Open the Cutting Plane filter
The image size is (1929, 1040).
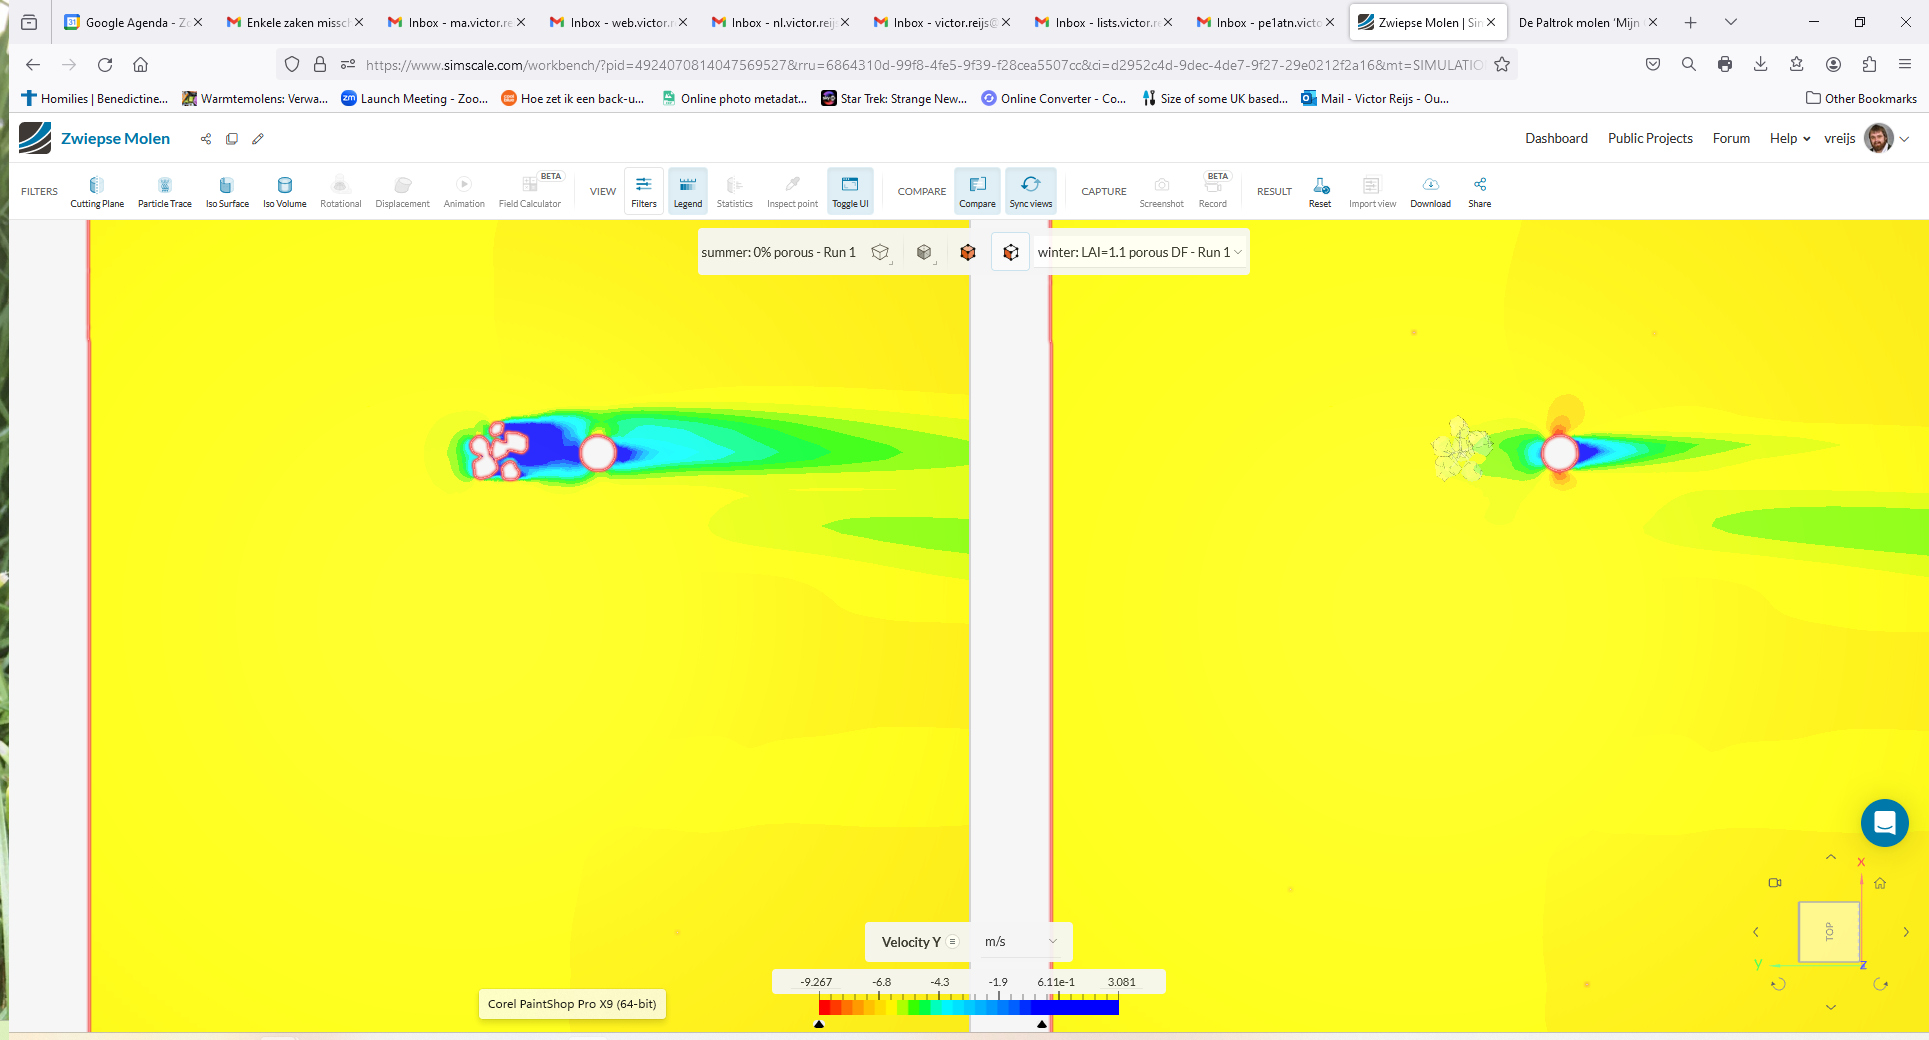[97, 190]
